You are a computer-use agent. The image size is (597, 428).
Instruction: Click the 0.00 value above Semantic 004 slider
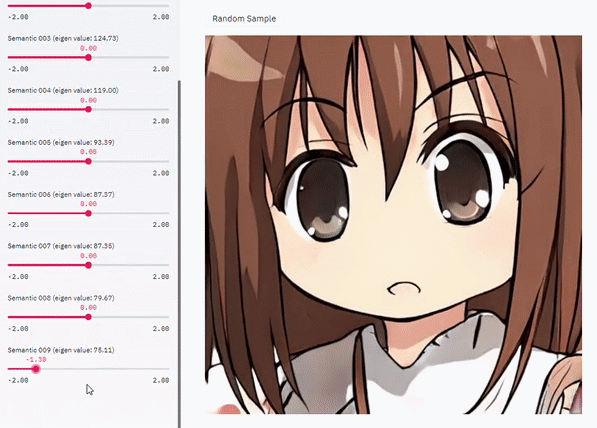88,100
